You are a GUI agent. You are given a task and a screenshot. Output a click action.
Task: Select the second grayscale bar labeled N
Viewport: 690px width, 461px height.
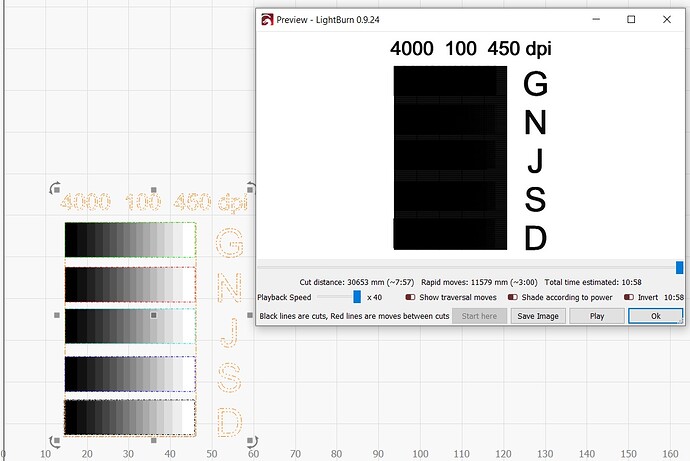coord(130,285)
